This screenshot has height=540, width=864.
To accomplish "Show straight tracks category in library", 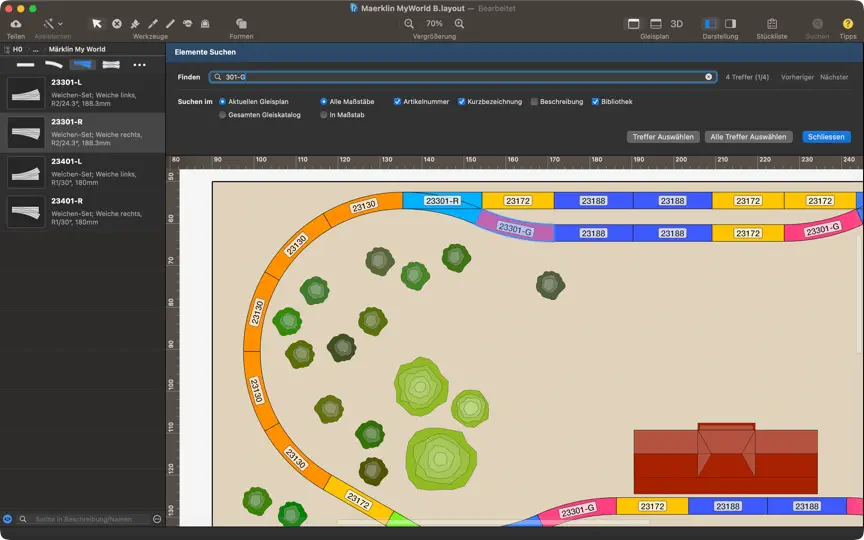I will 25,64.
